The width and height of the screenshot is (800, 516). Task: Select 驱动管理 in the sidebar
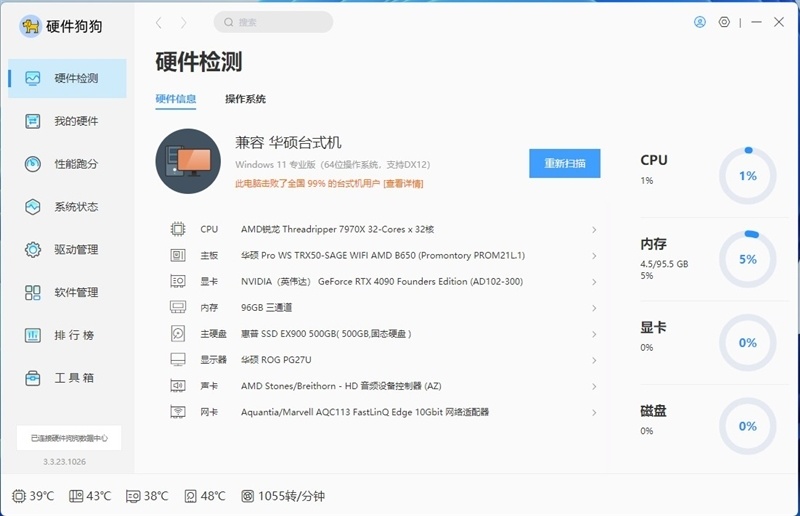tap(67, 250)
